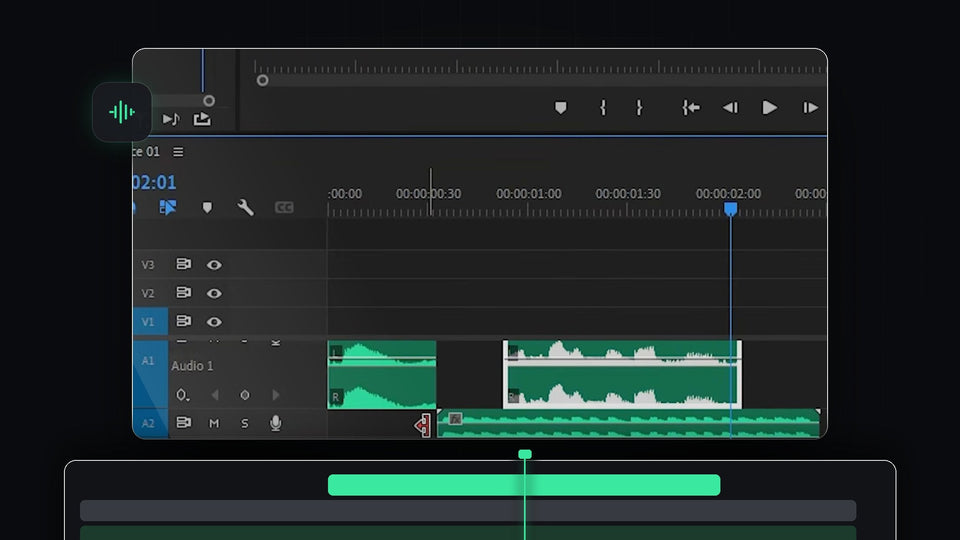Viewport: 960px width, 540px height.
Task: Solo track A2 with the S button
Action: pyautogui.click(x=244, y=423)
